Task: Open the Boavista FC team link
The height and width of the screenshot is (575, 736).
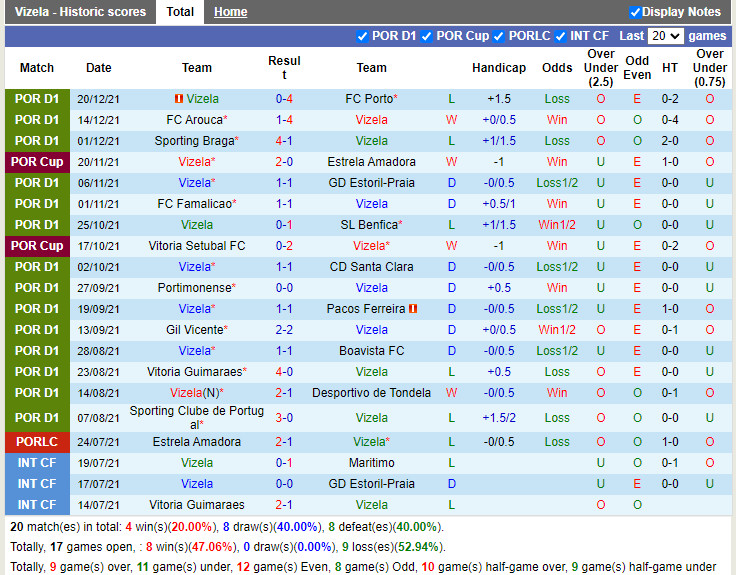Action: 371,351
